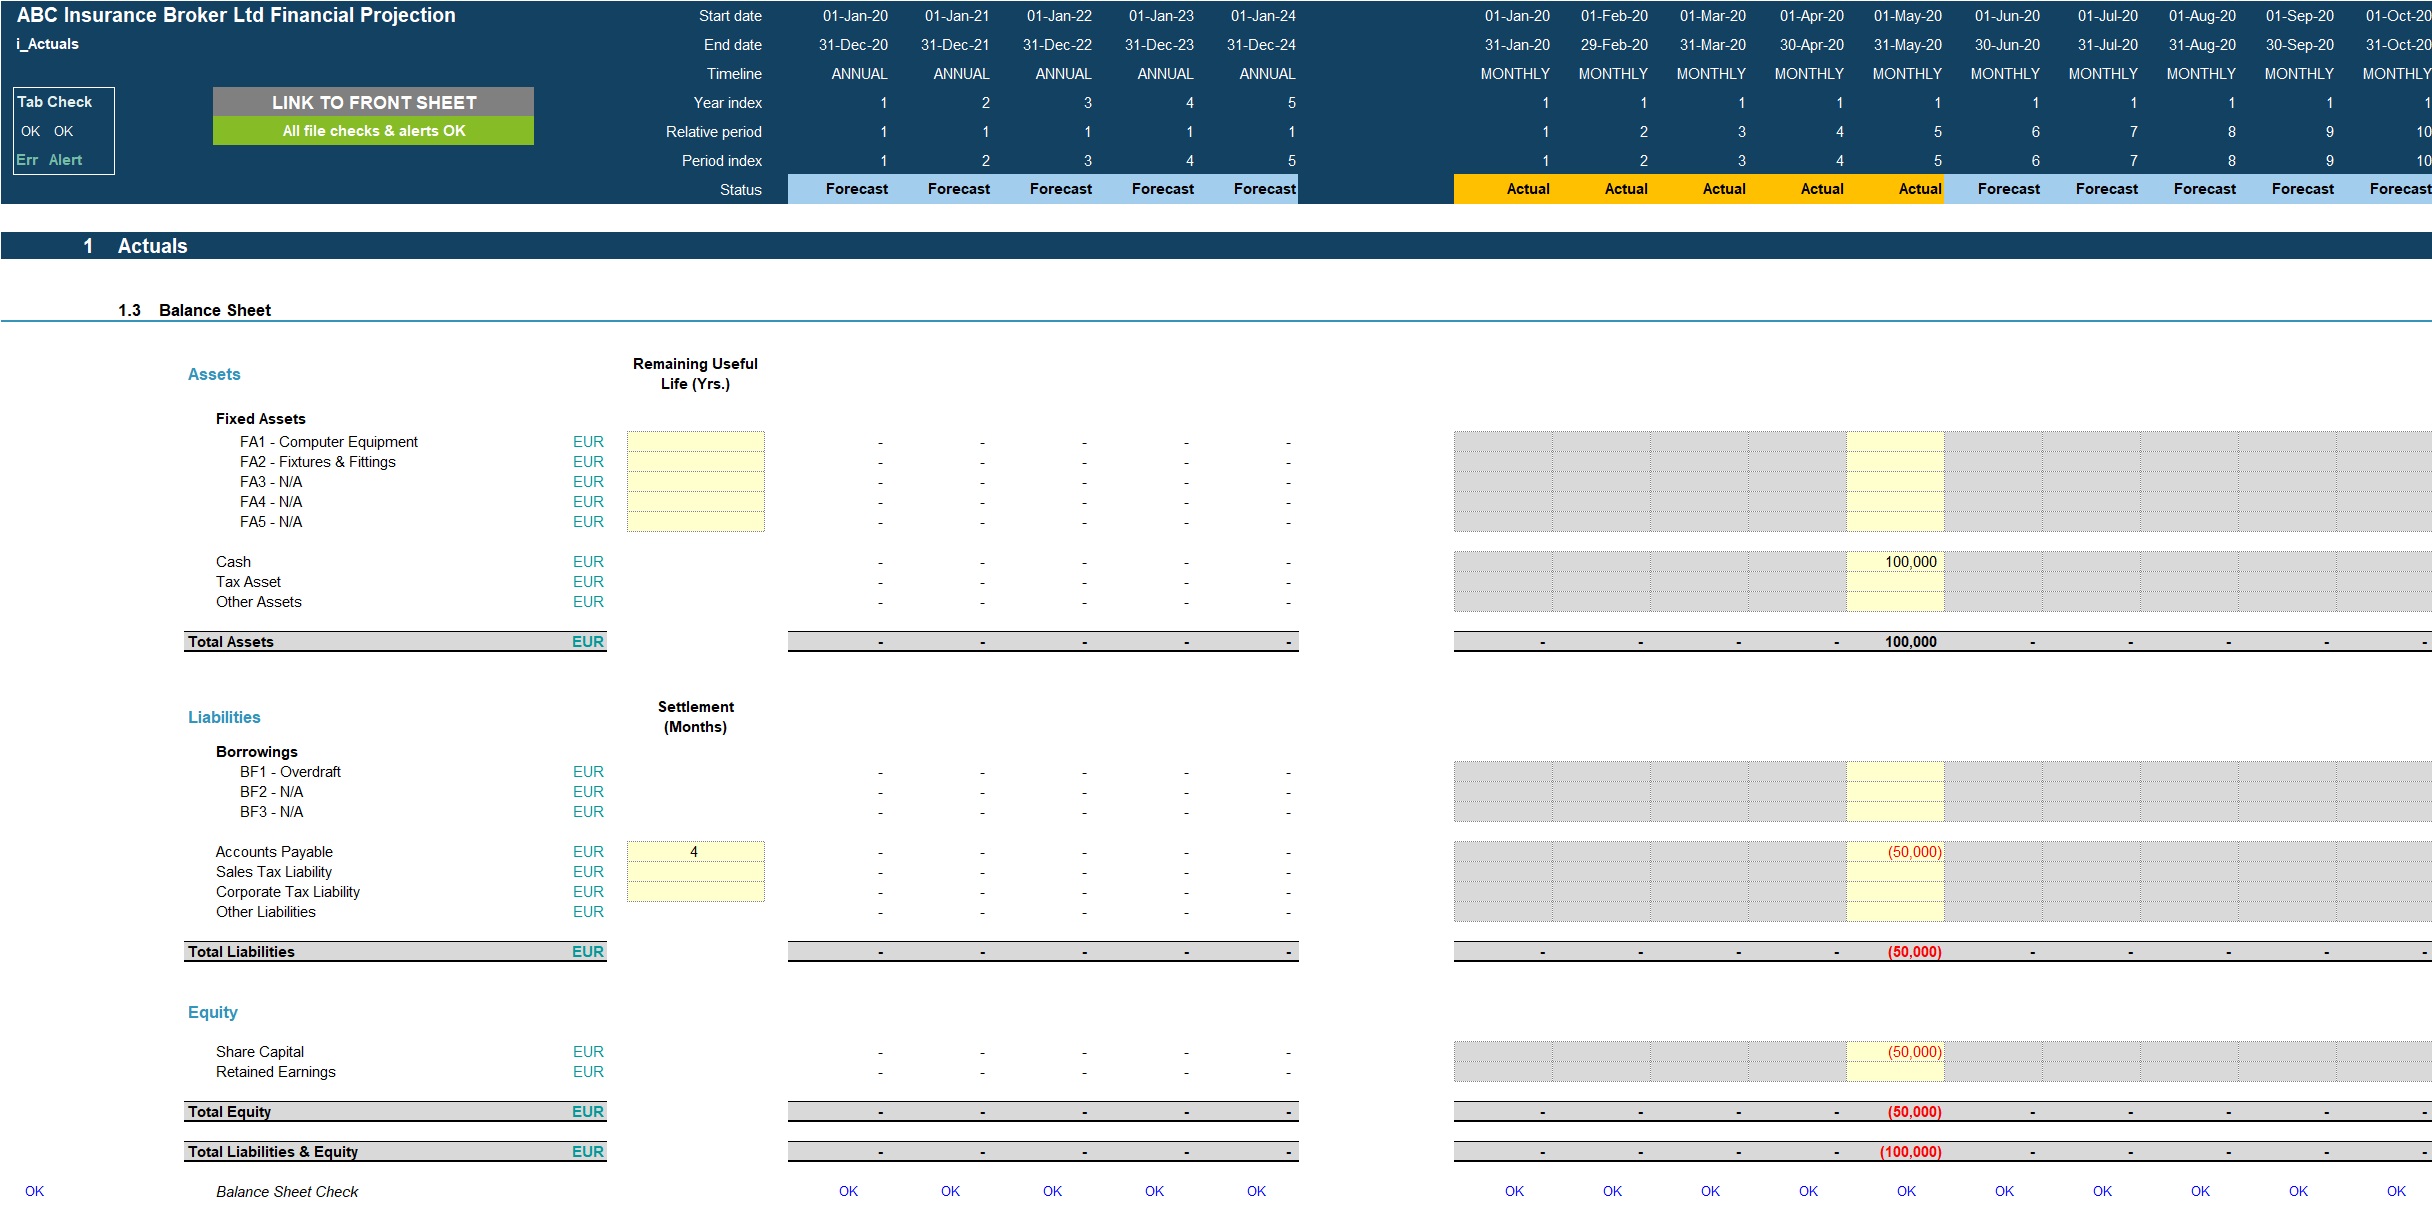This screenshot has height=1220, width=2432.
Task: Select Sales Tax Liability settlement months input
Action: point(695,872)
